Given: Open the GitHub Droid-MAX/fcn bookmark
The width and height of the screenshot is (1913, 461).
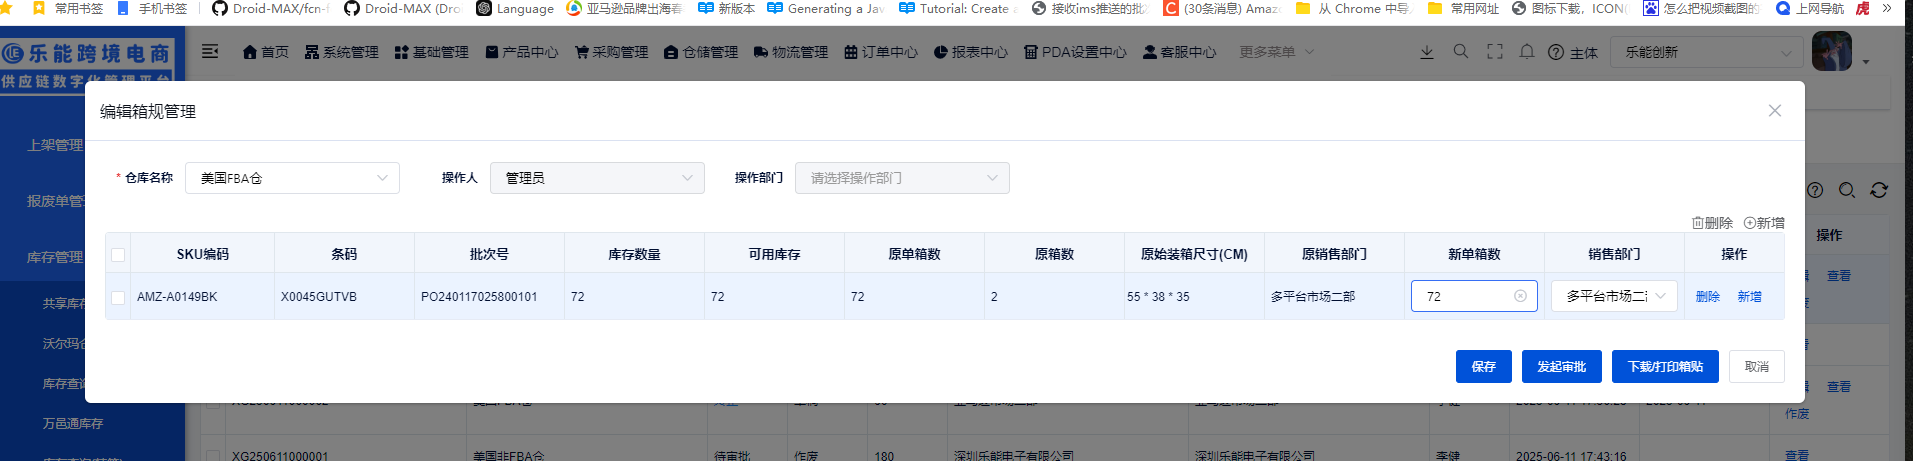Looking at the screenshot, I should [x=270, y=8].
